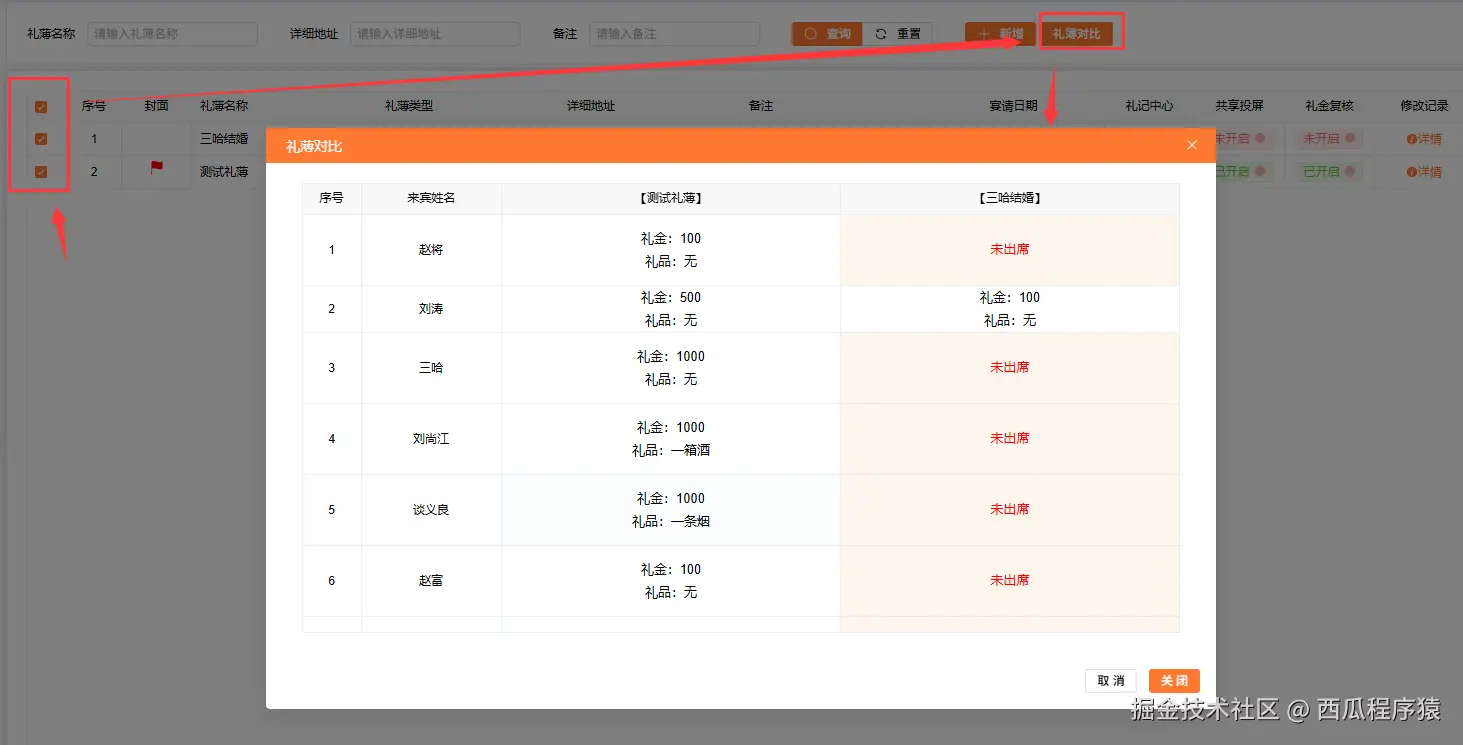Close the 礼簿对比 dialog with the X icon
Viewport: 1463px width, 745px height.
[1191, 146]
